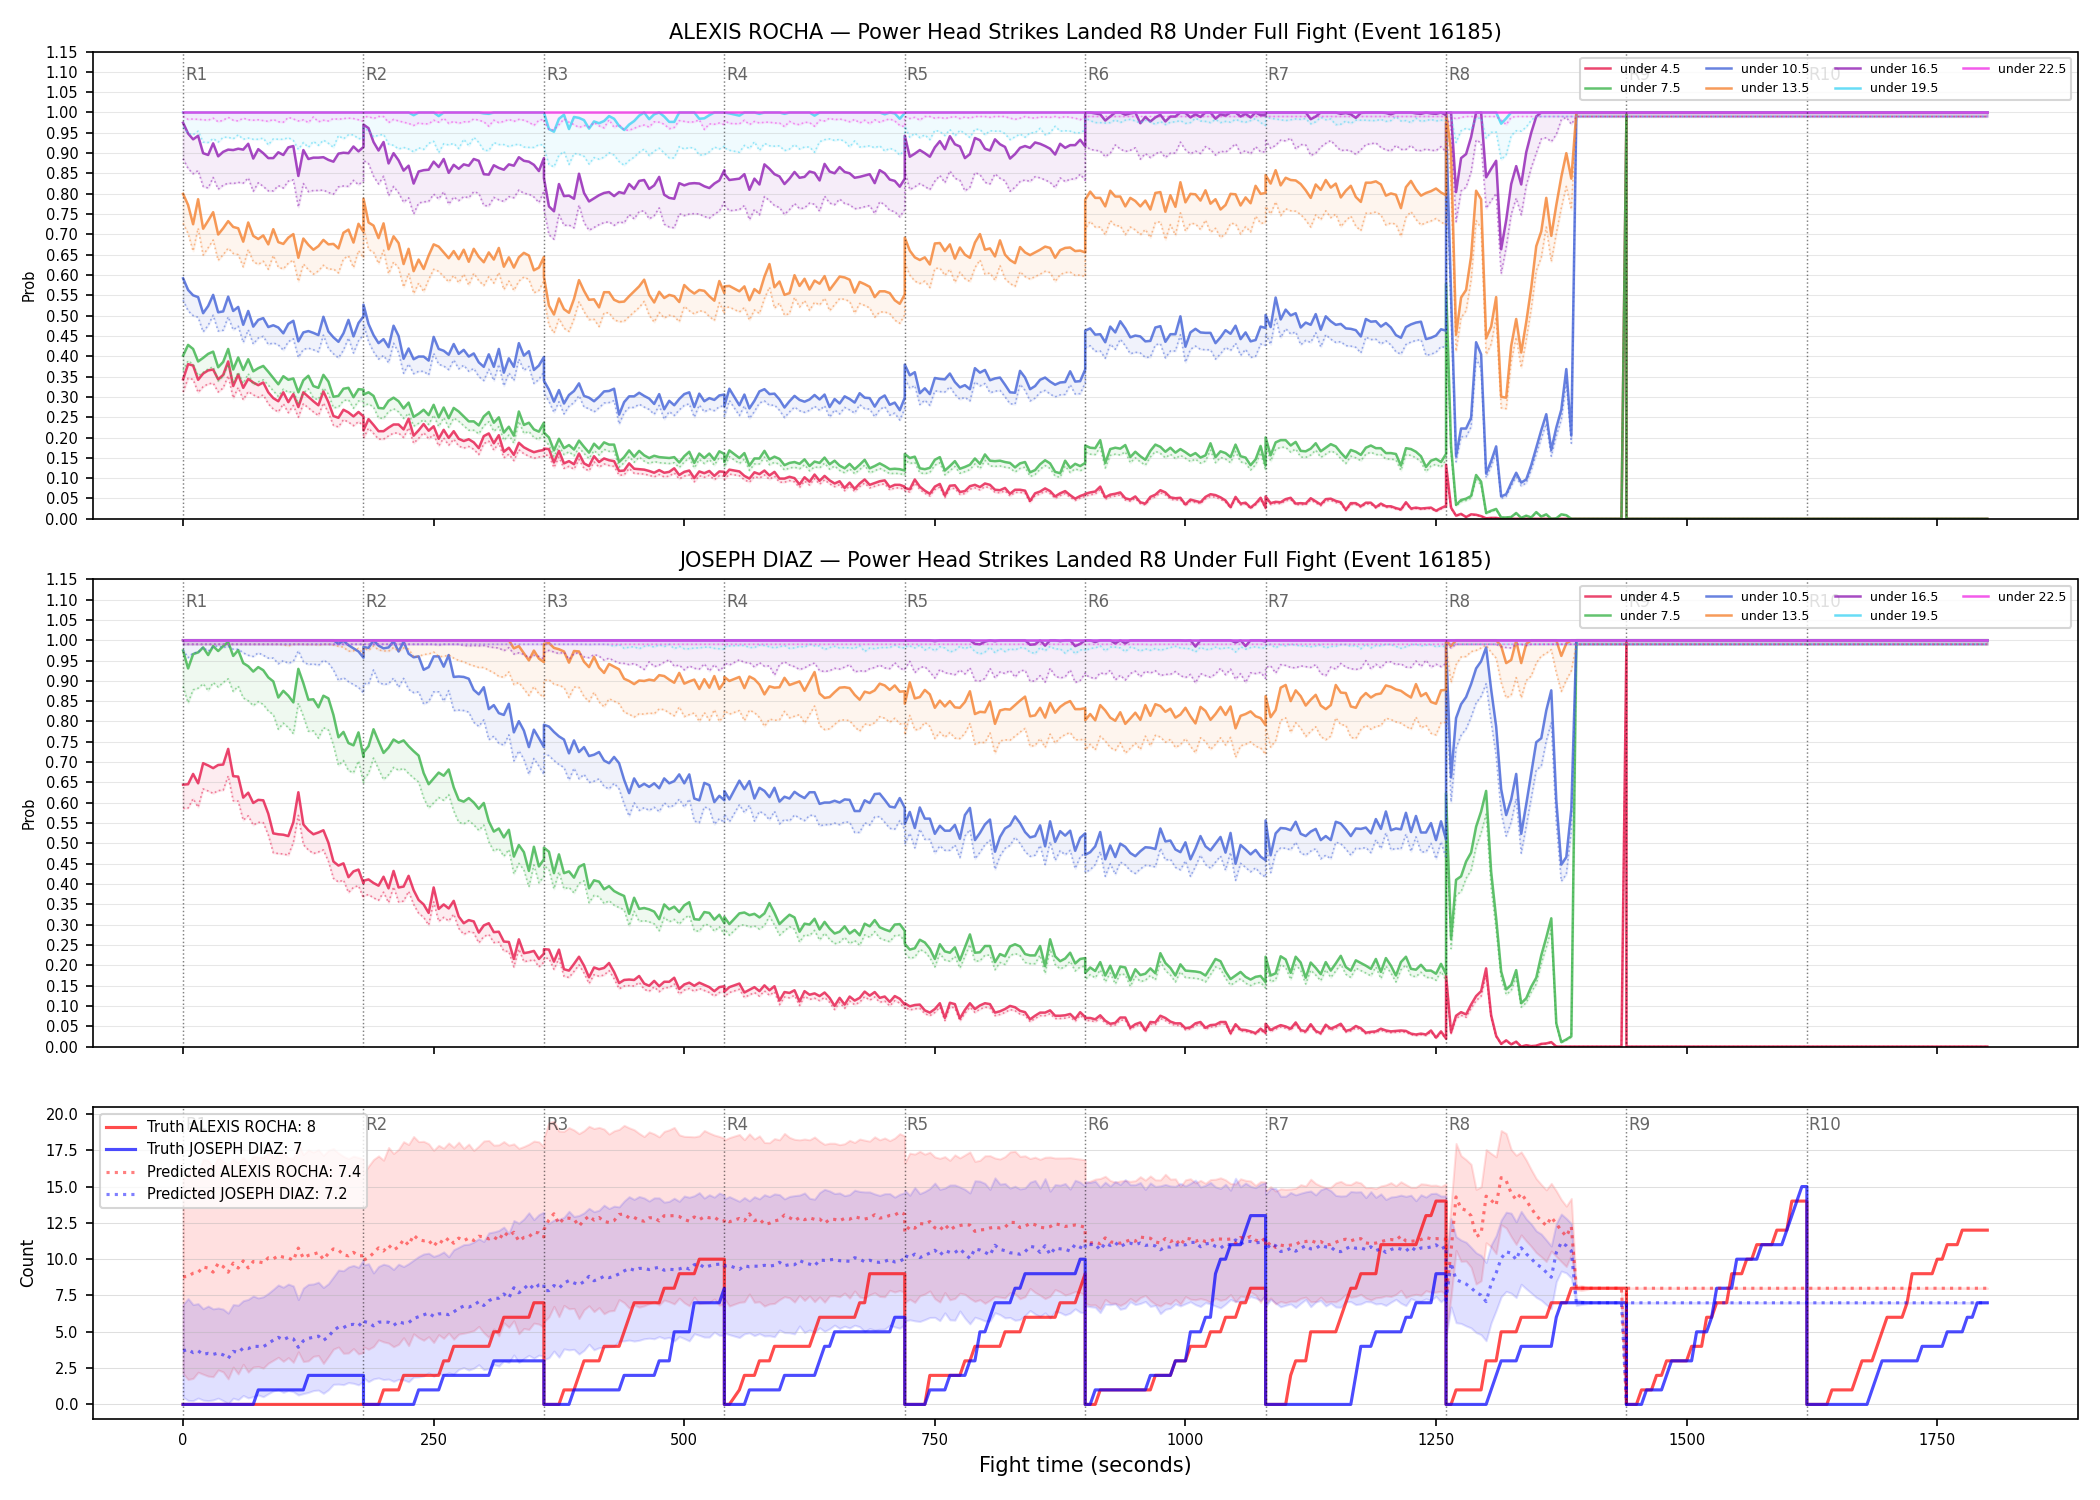Click the R9 round marker in count chart

pyautogui.click(x=1639, y=1124)
